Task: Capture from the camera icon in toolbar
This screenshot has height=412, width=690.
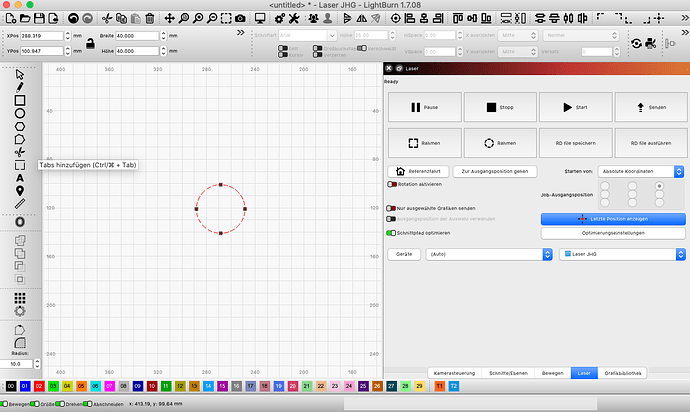Action: pos(240,18)
